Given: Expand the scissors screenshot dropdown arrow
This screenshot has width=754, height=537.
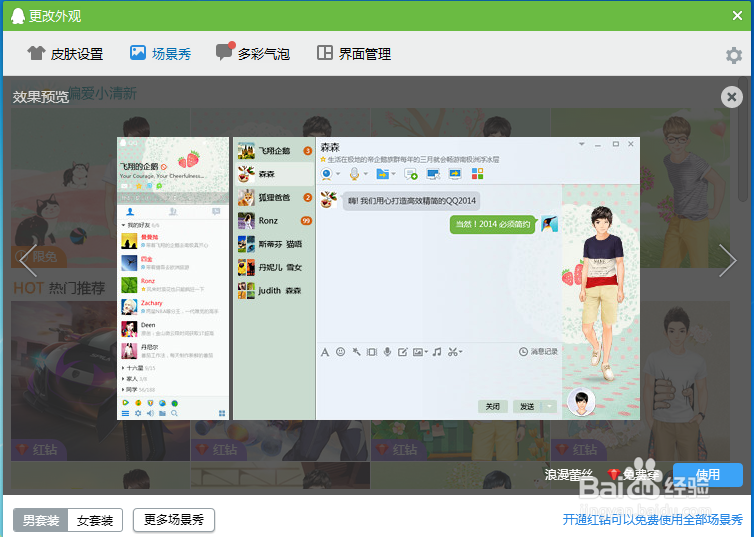Looking at the screenshot, I should pyautogui.click(x=461, y=352).
